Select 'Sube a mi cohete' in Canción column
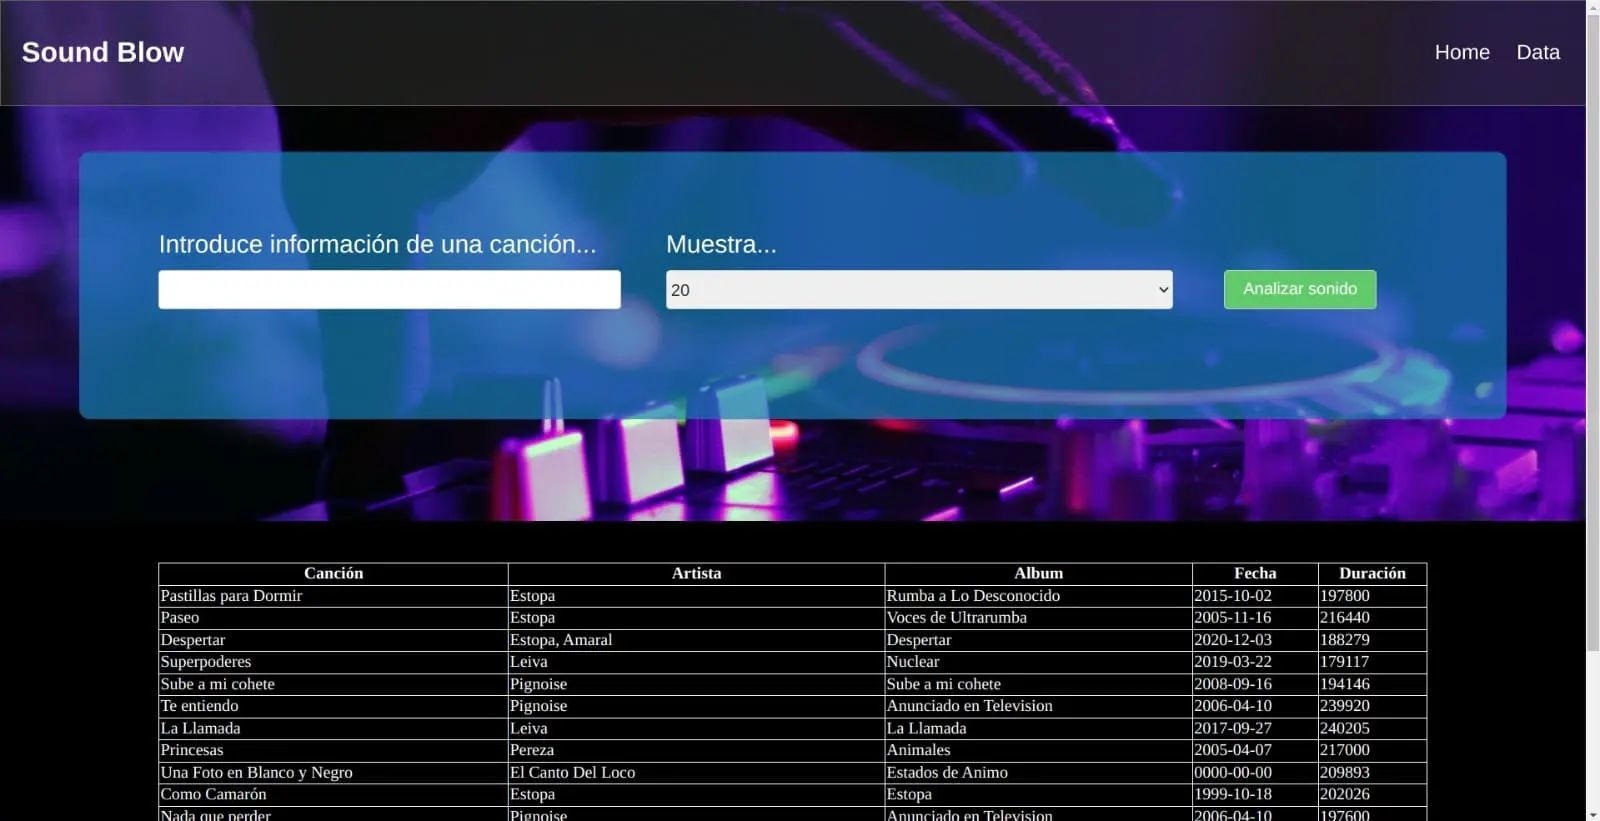The width and height of the screenshot is (1600, 821). point(333,684)
